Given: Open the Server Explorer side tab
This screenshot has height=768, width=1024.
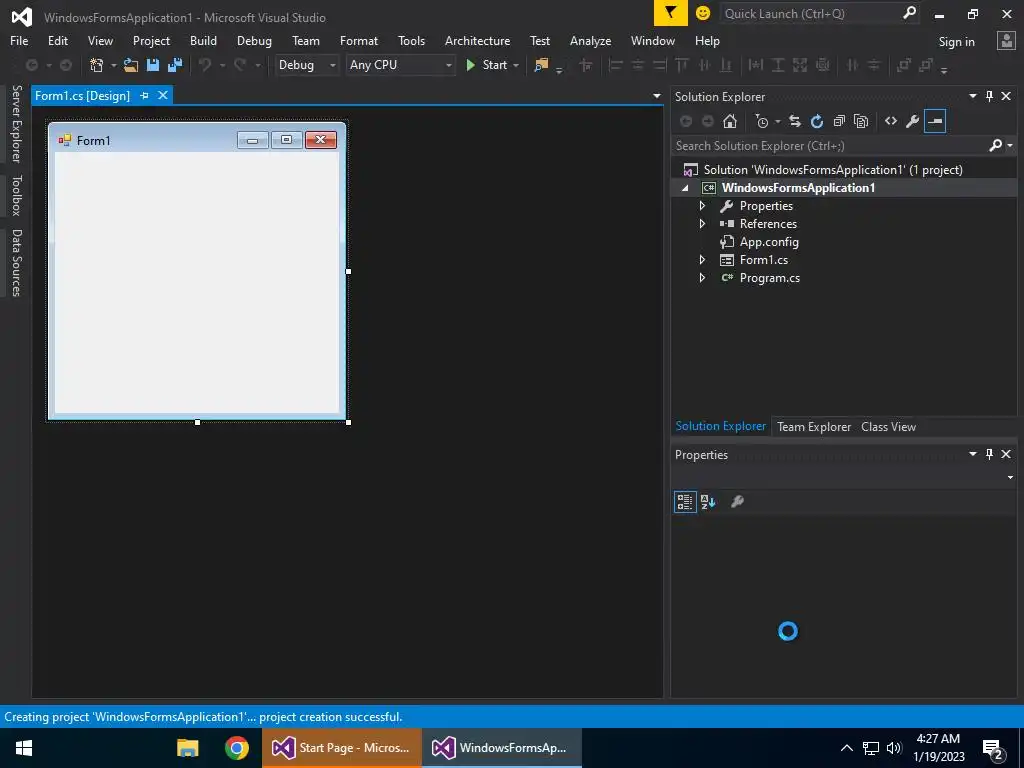Looking at the screenshot, I should click(x=16, y=123).
